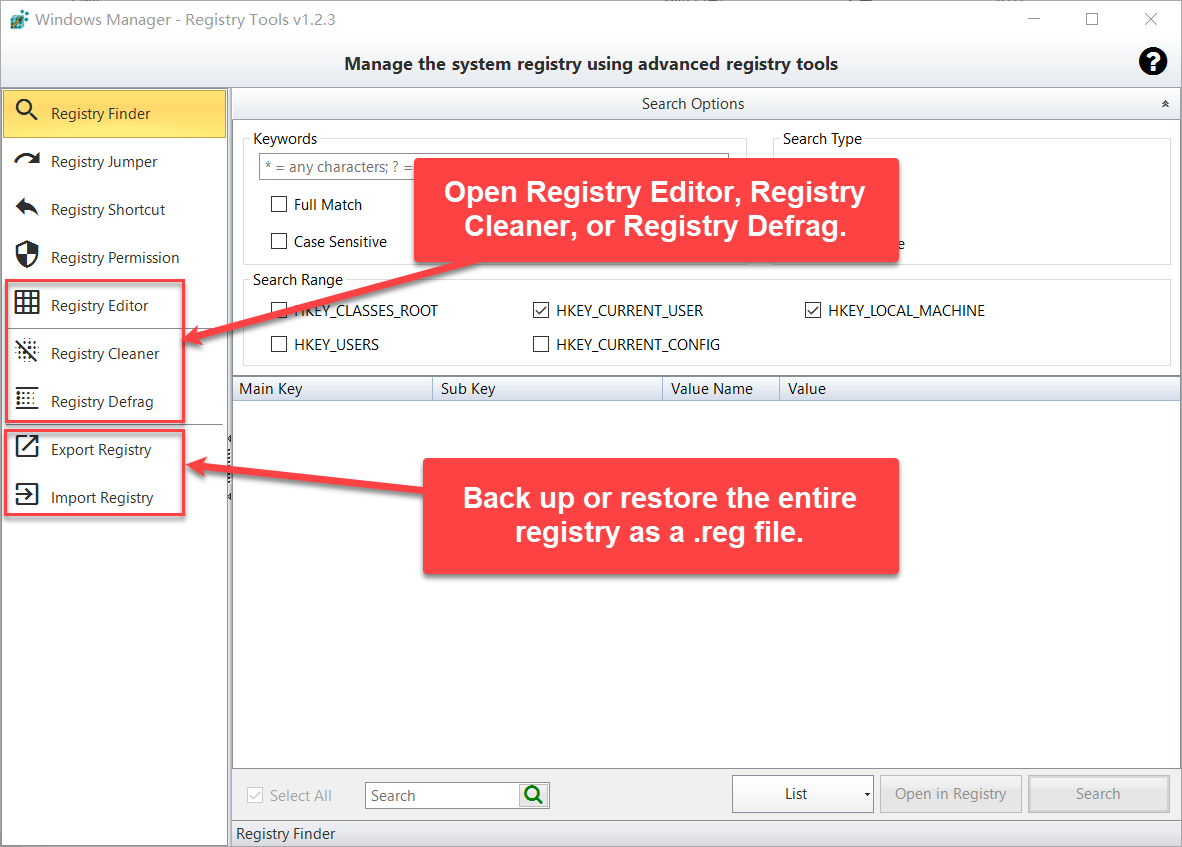Click the Export Registry icon
Viewport: 1182px width, 847px height.
27,446
